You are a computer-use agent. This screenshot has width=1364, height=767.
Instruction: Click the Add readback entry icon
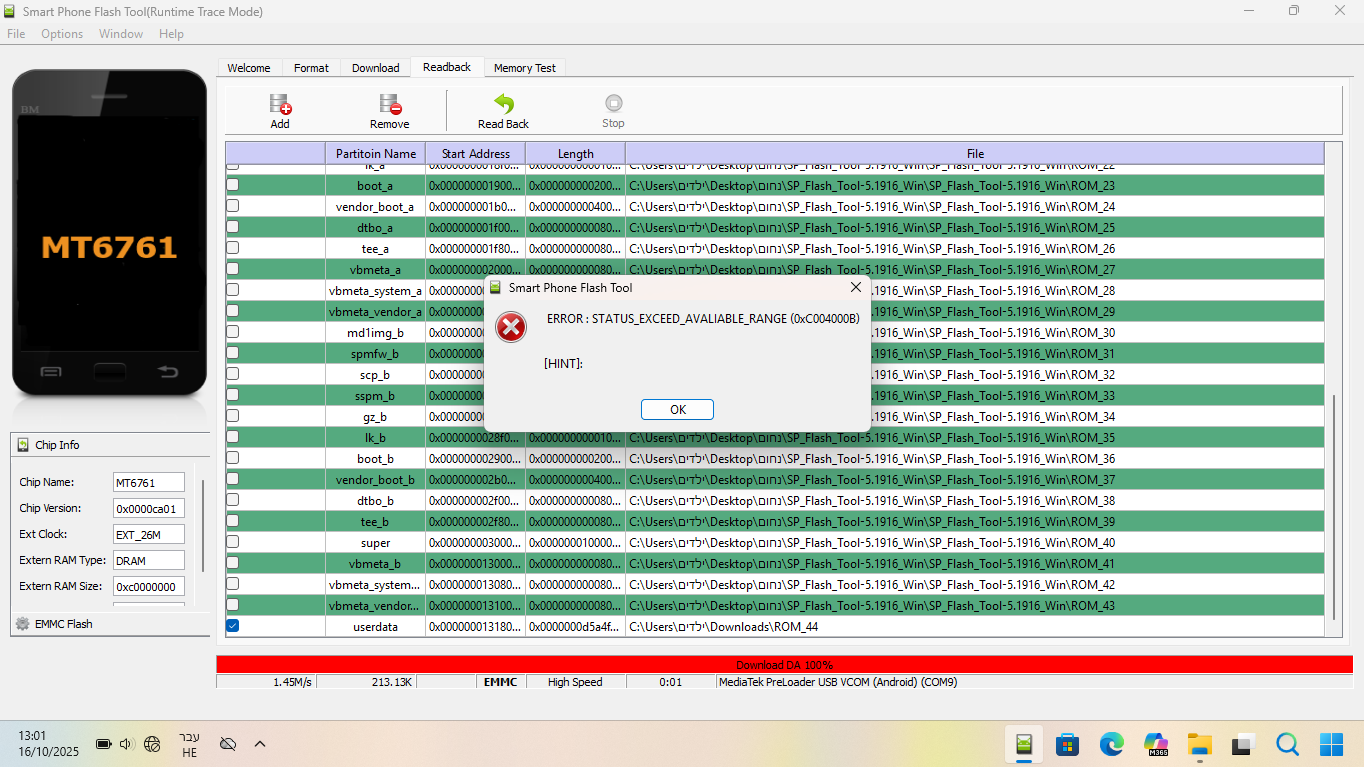(x=280, y=104)
